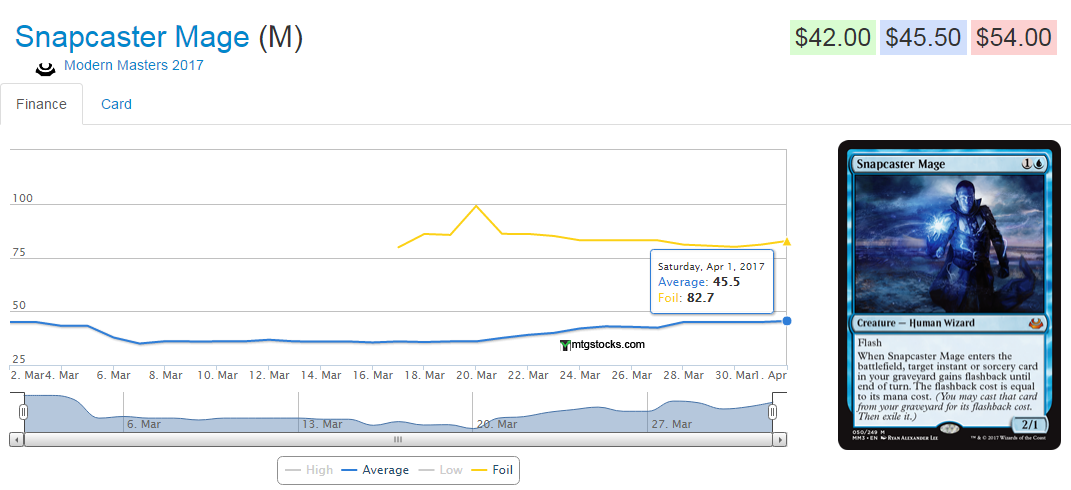
Task: Toggle the Low series in chart legend
Action: pos(440,470)
